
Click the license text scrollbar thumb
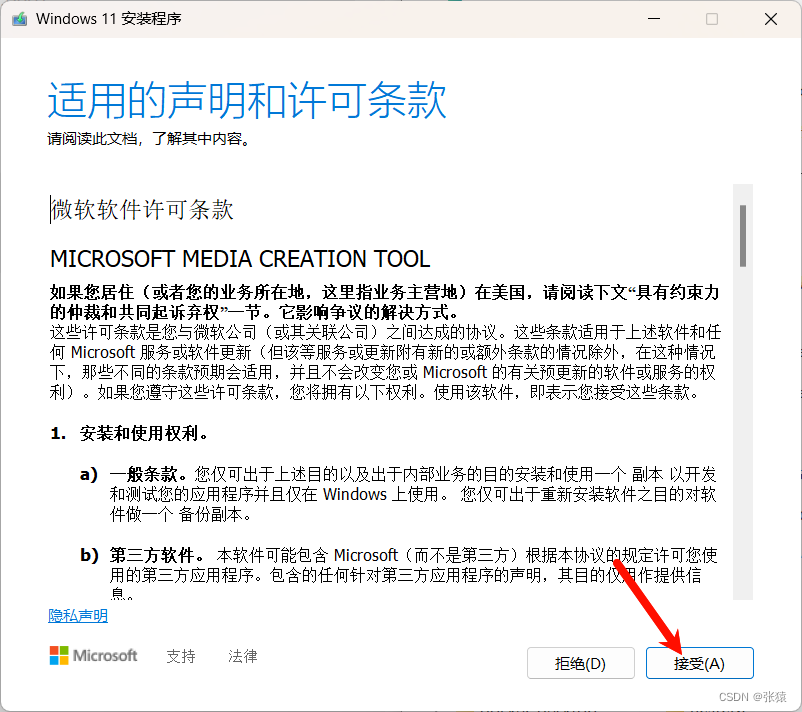point(743,236)
